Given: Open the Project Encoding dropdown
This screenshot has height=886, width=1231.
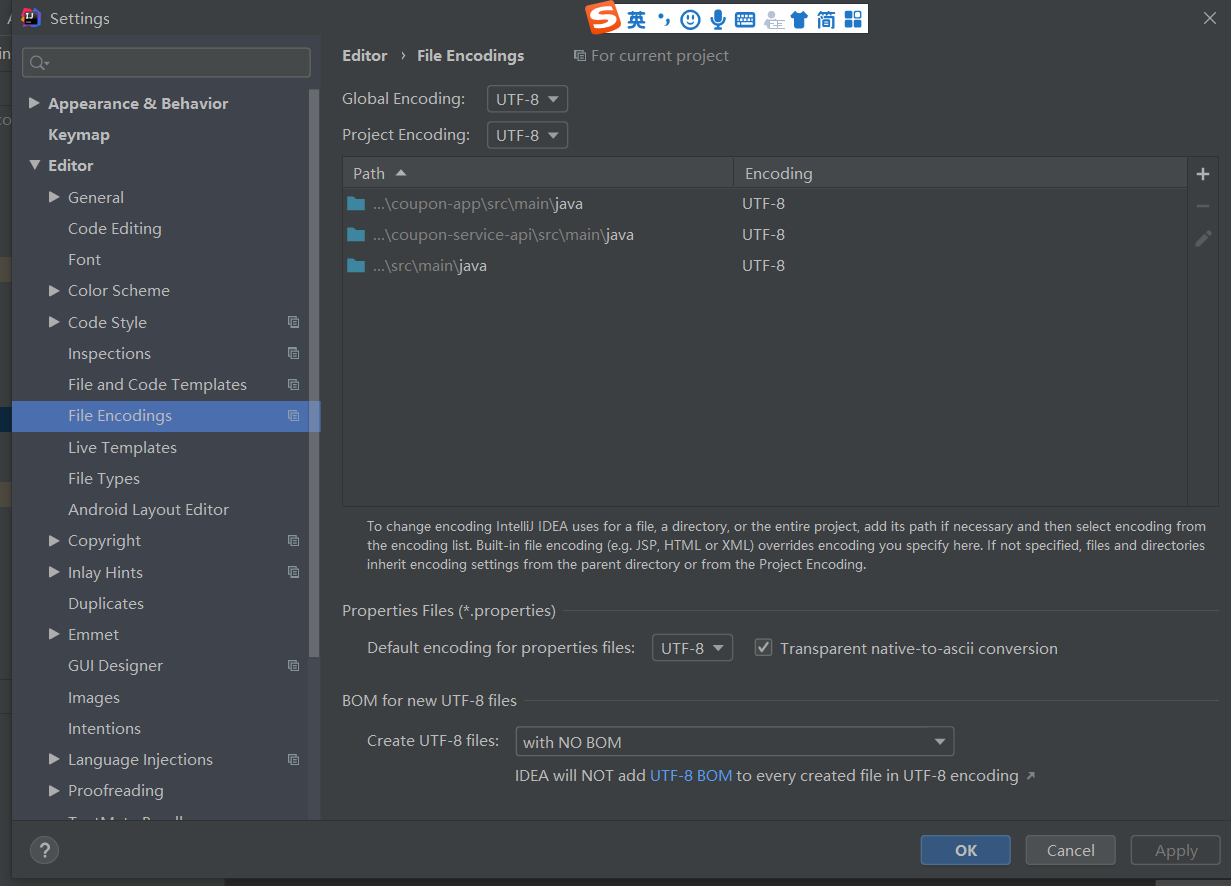Looking at the screenshot, I should 527,135.
